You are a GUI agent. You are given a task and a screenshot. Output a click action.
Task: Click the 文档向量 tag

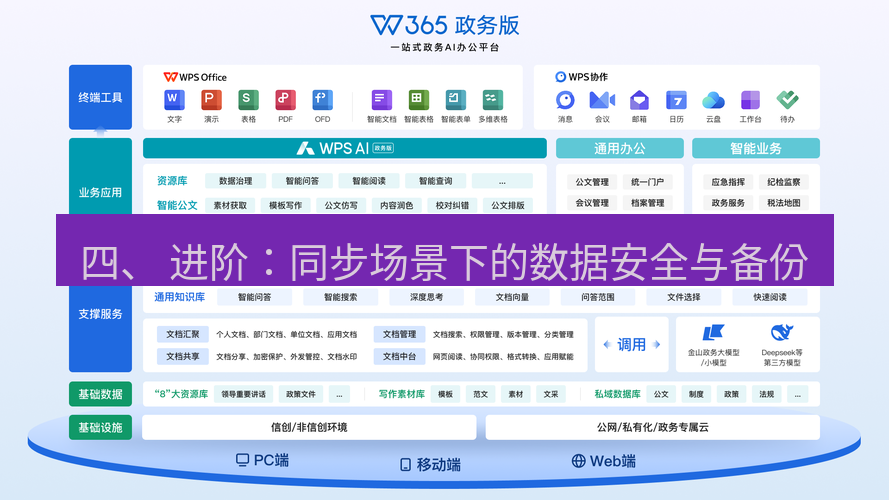tap(512, 297)
